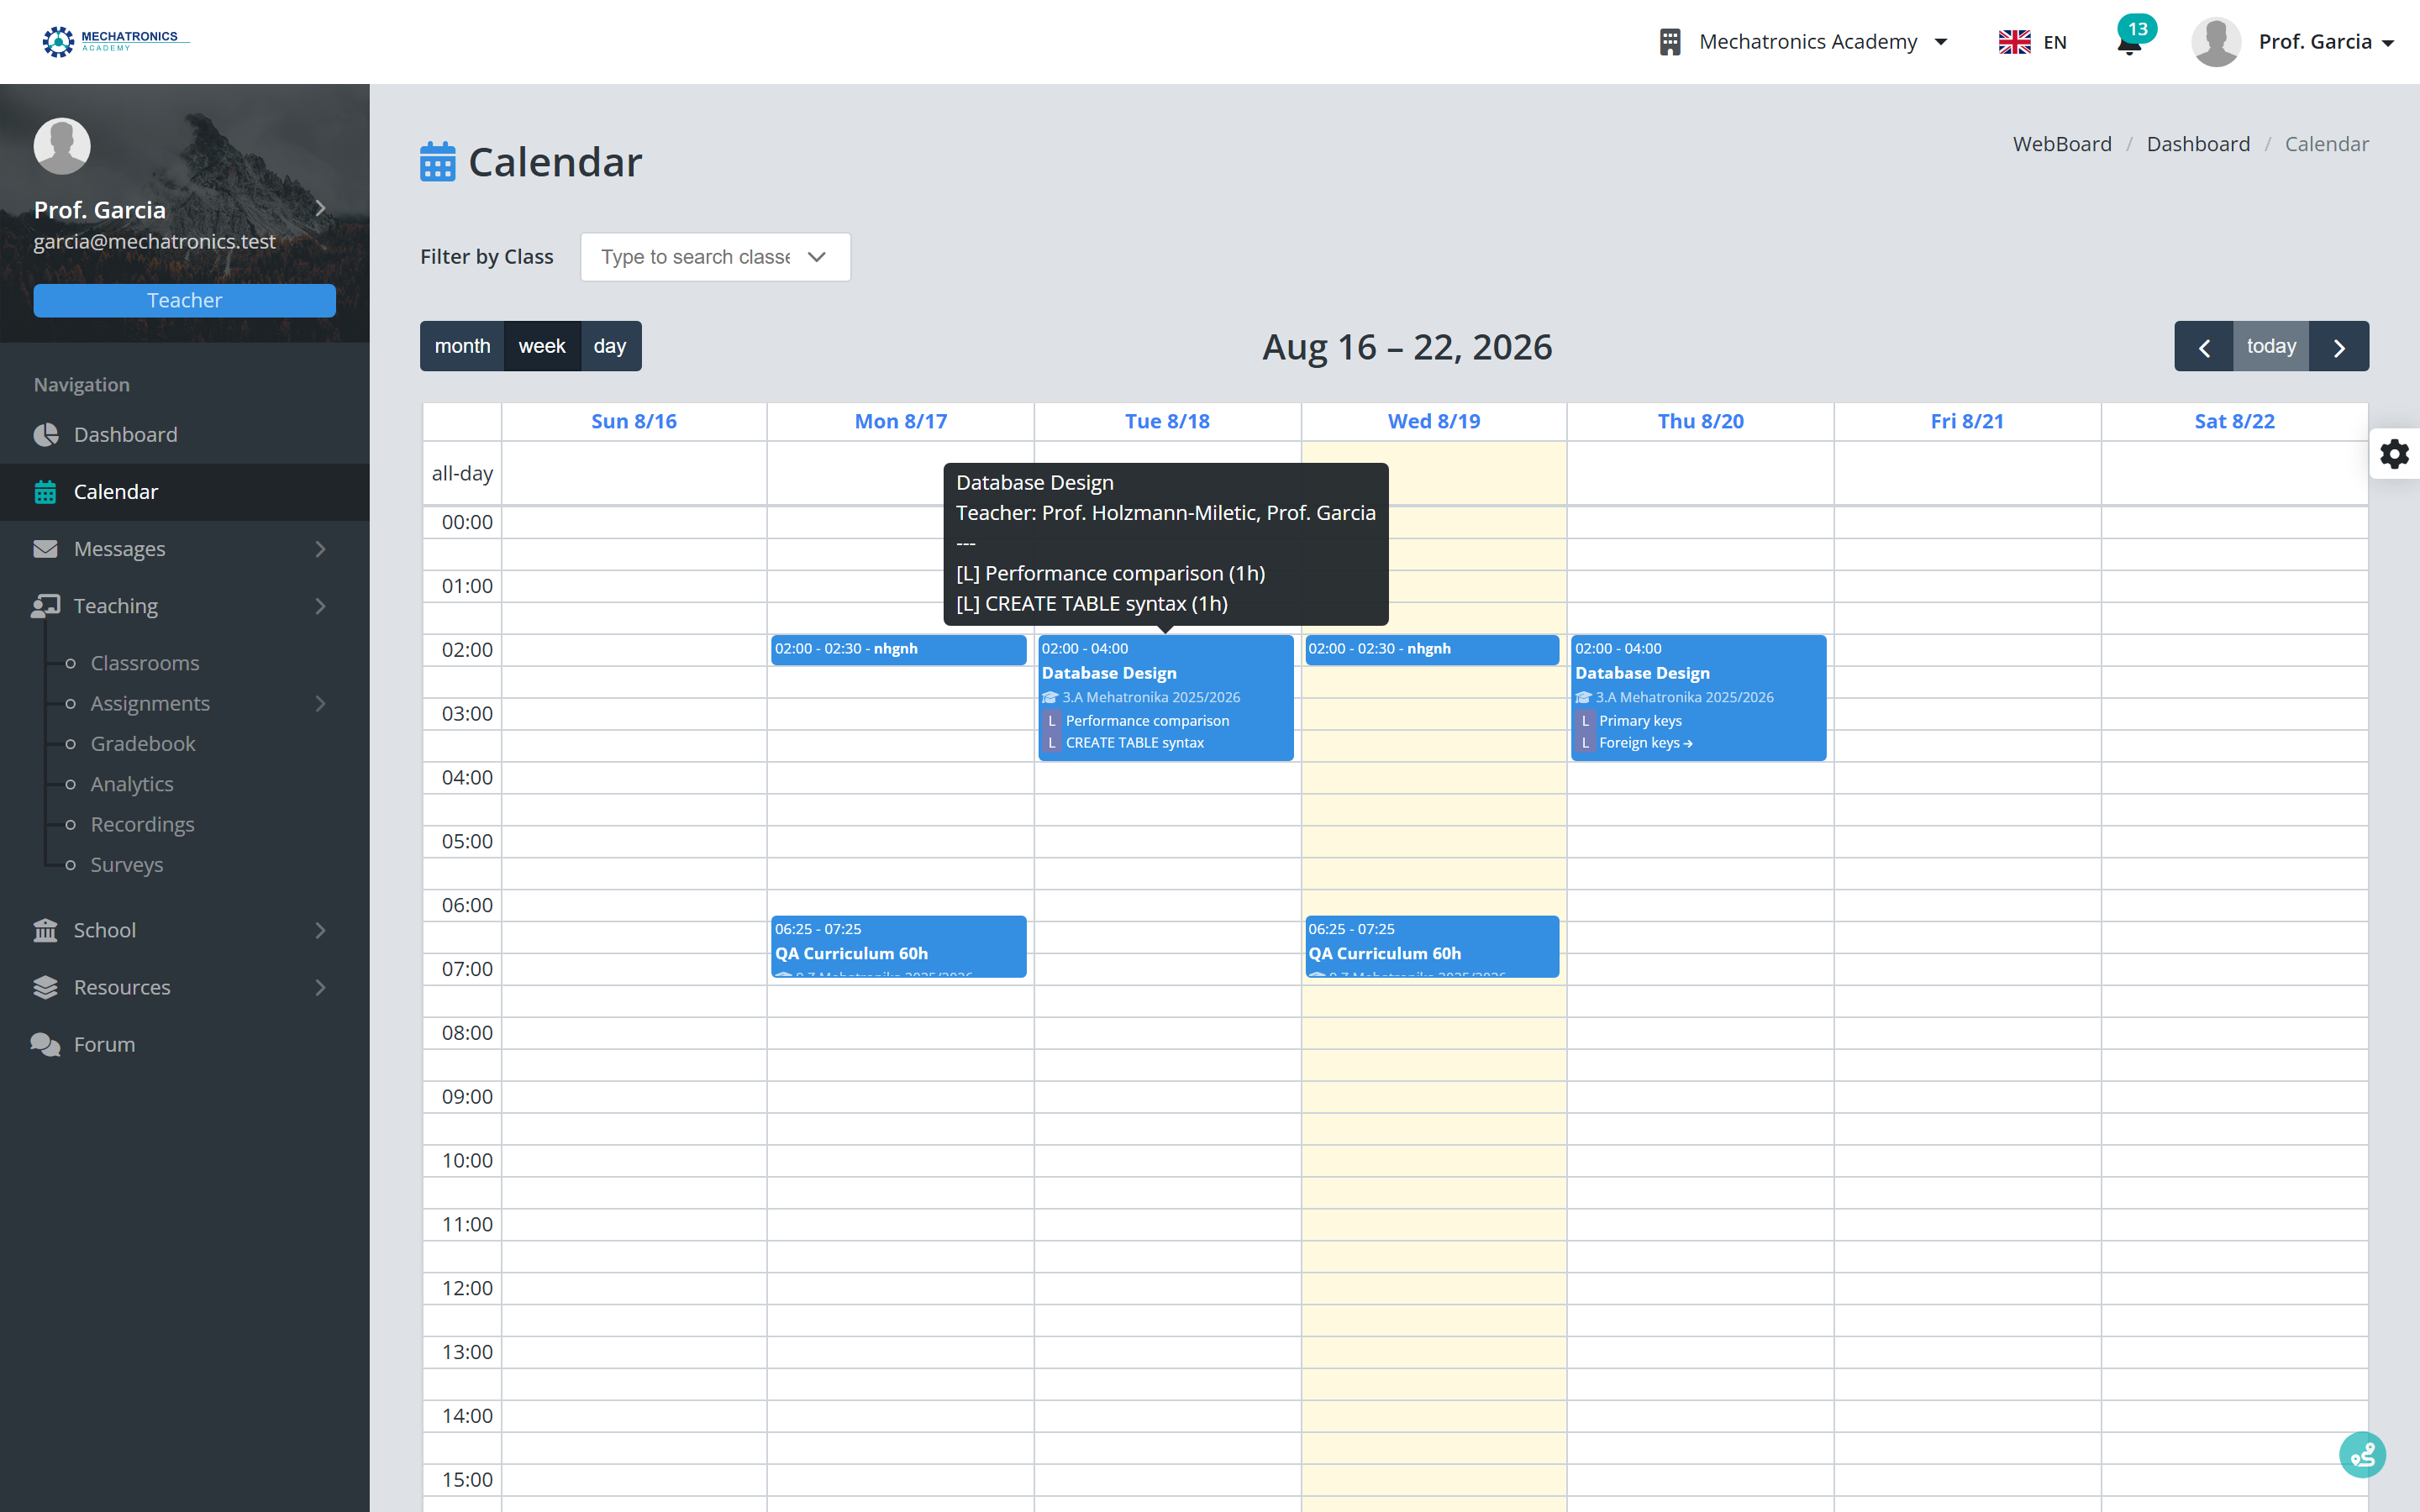Expand the Assignments submenu chevron

click(x=320, y=704)
